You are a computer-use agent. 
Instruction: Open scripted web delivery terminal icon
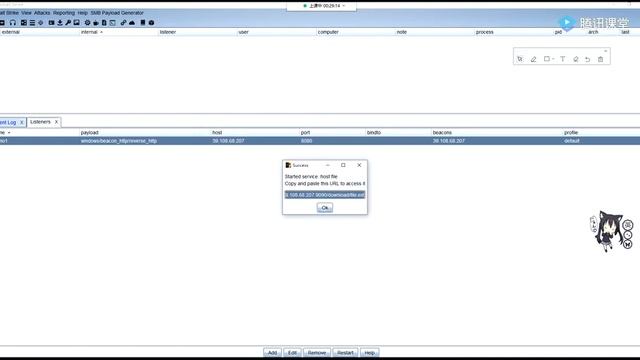click(x=113, y=23)
